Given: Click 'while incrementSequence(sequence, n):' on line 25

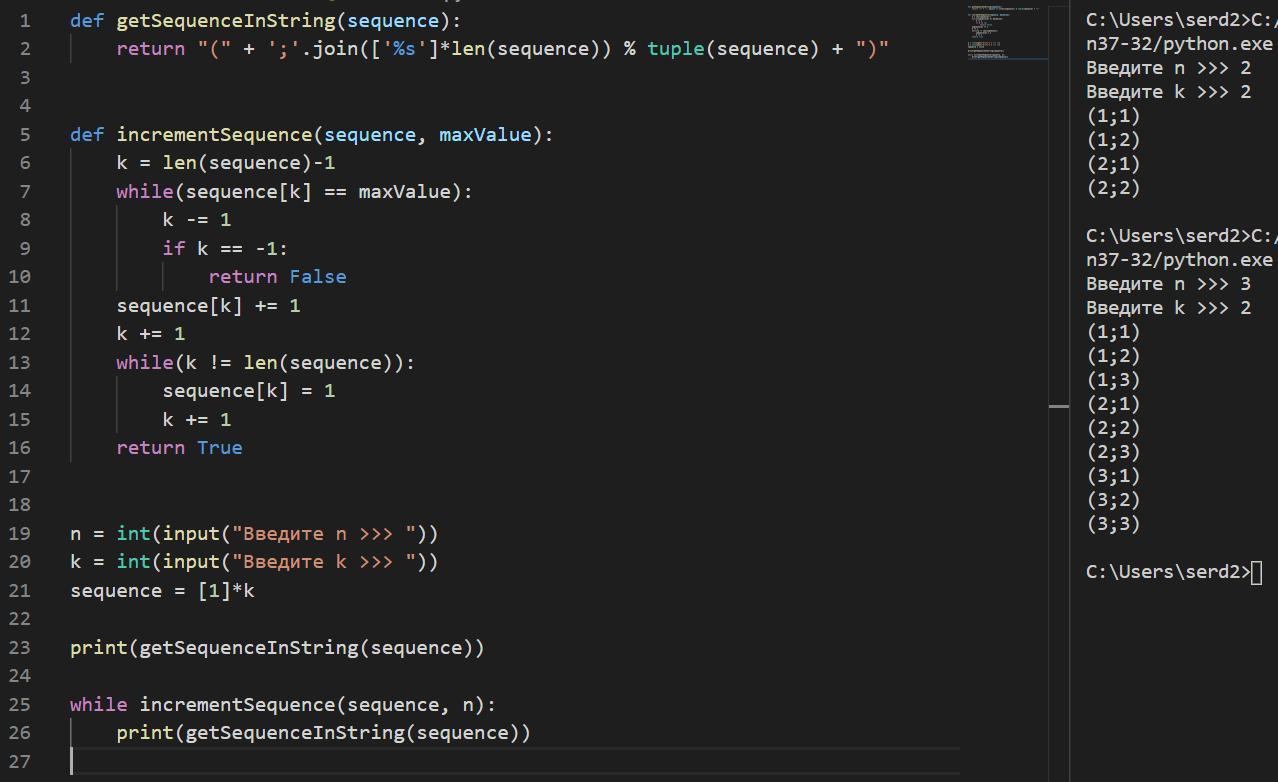Looking at the screenshot, I should pyautogui.click(x=283, y=704).
